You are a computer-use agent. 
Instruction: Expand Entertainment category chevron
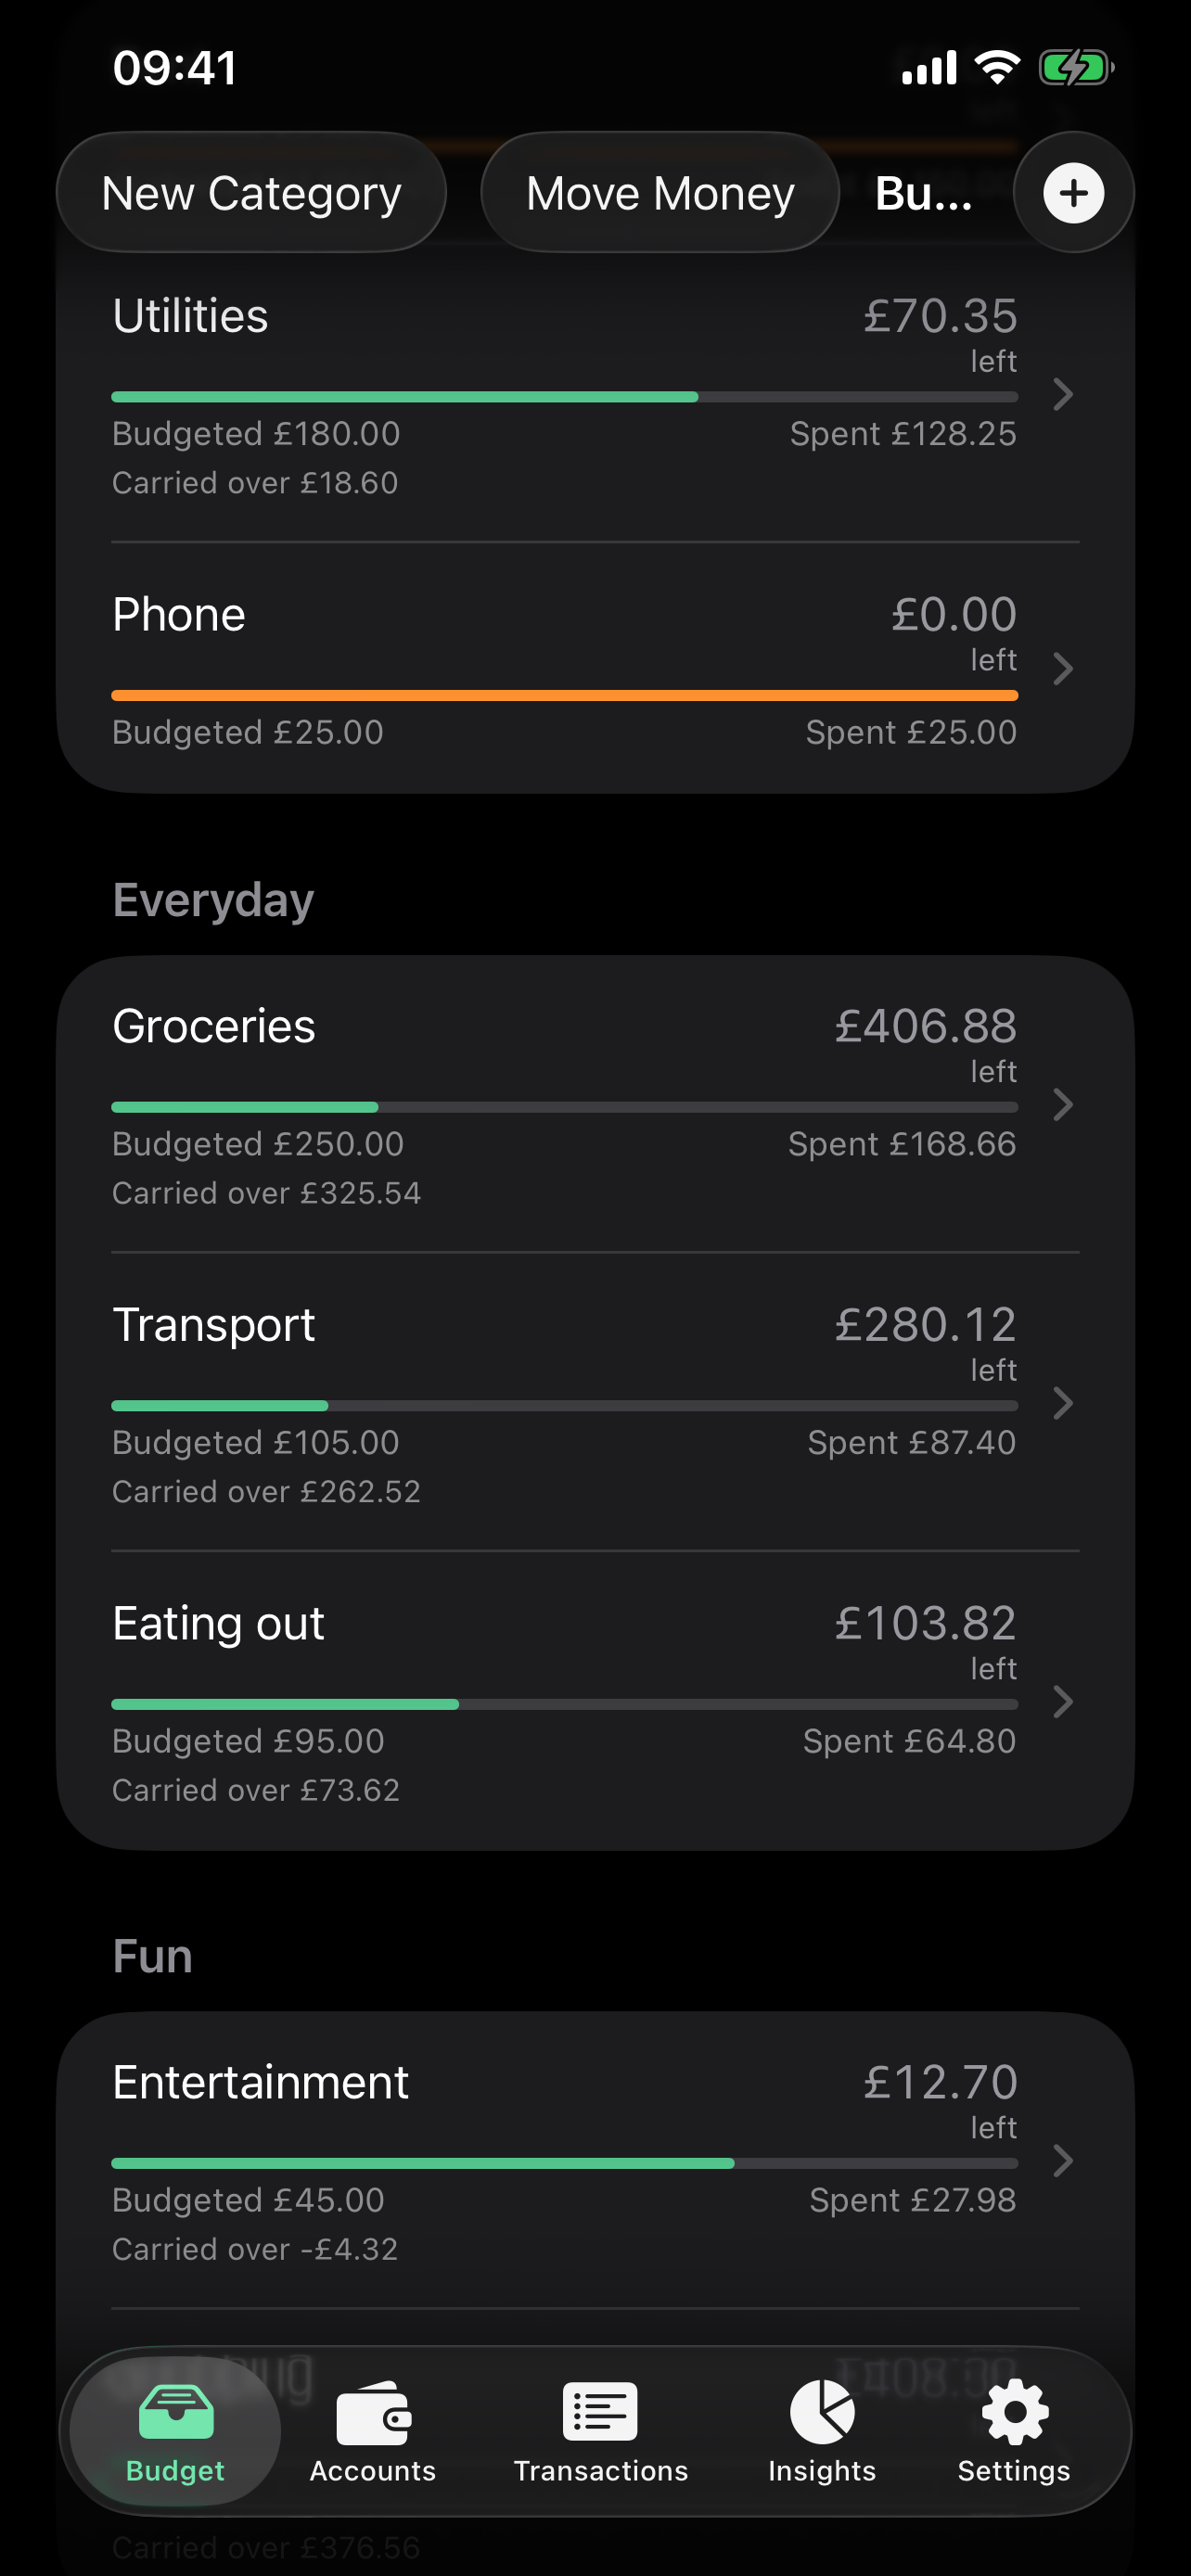pos(1063,2161)
